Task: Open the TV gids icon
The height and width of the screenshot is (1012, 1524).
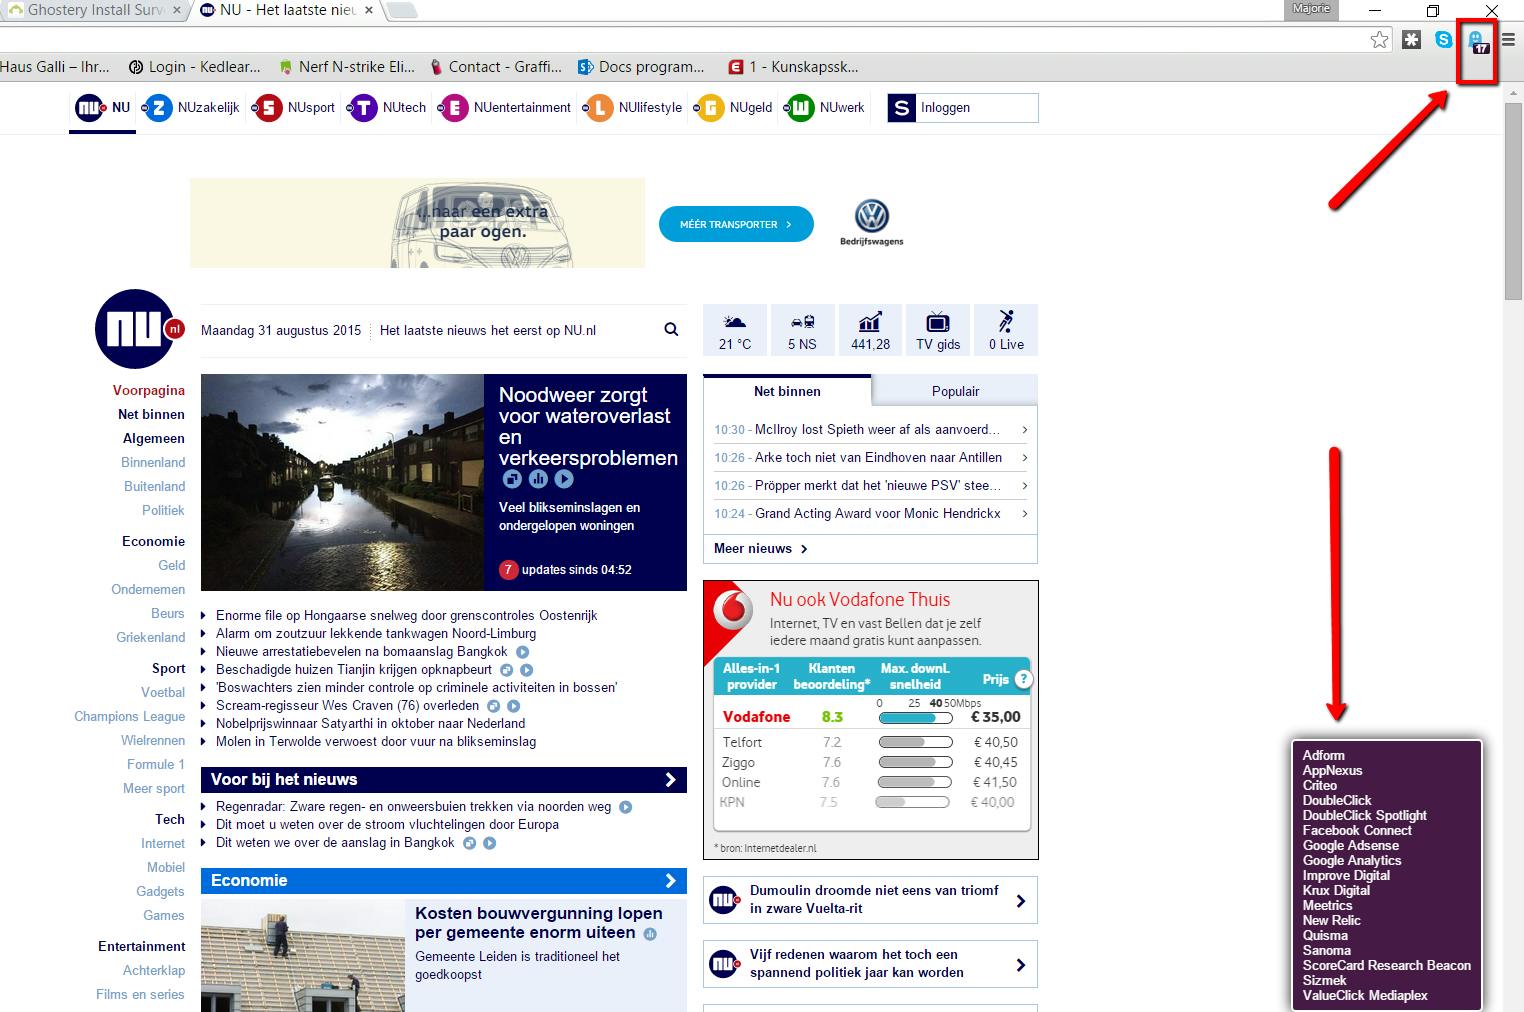Action: pos(937,330)
